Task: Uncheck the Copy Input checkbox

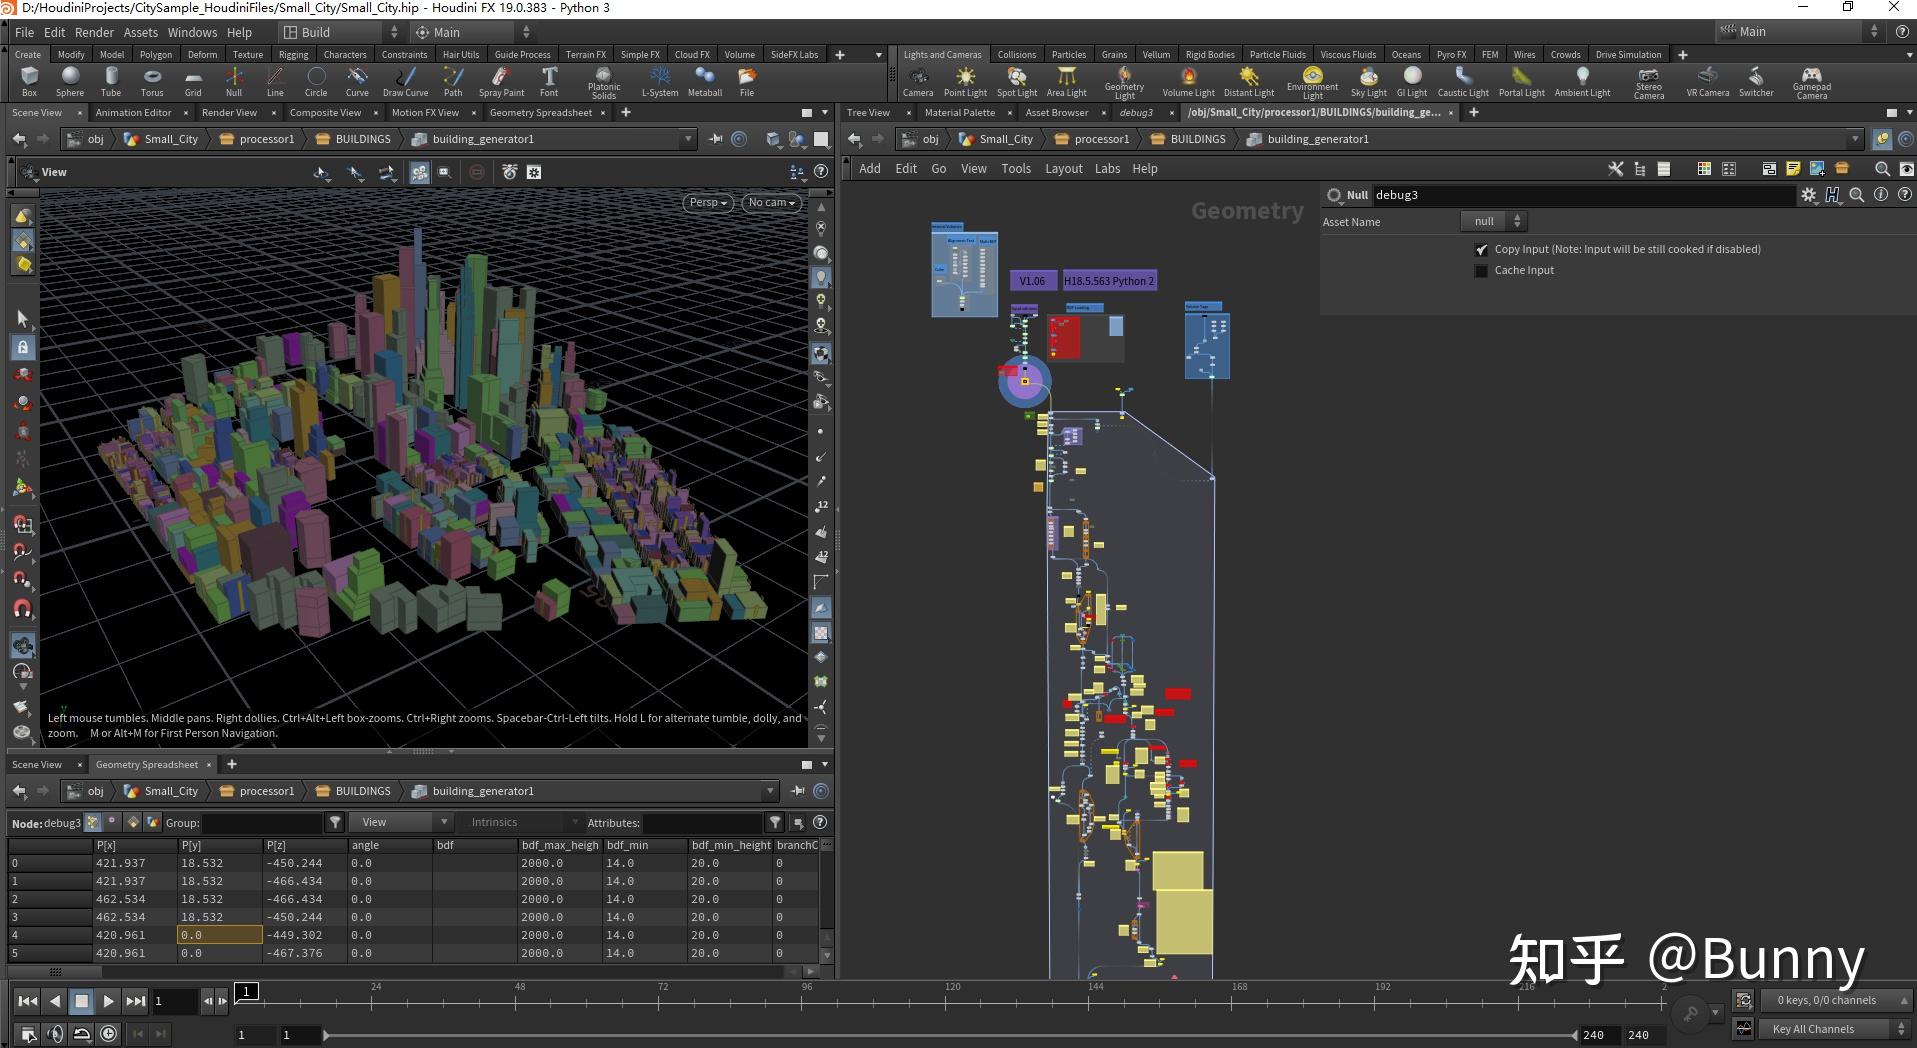Action: (1481, 250)
